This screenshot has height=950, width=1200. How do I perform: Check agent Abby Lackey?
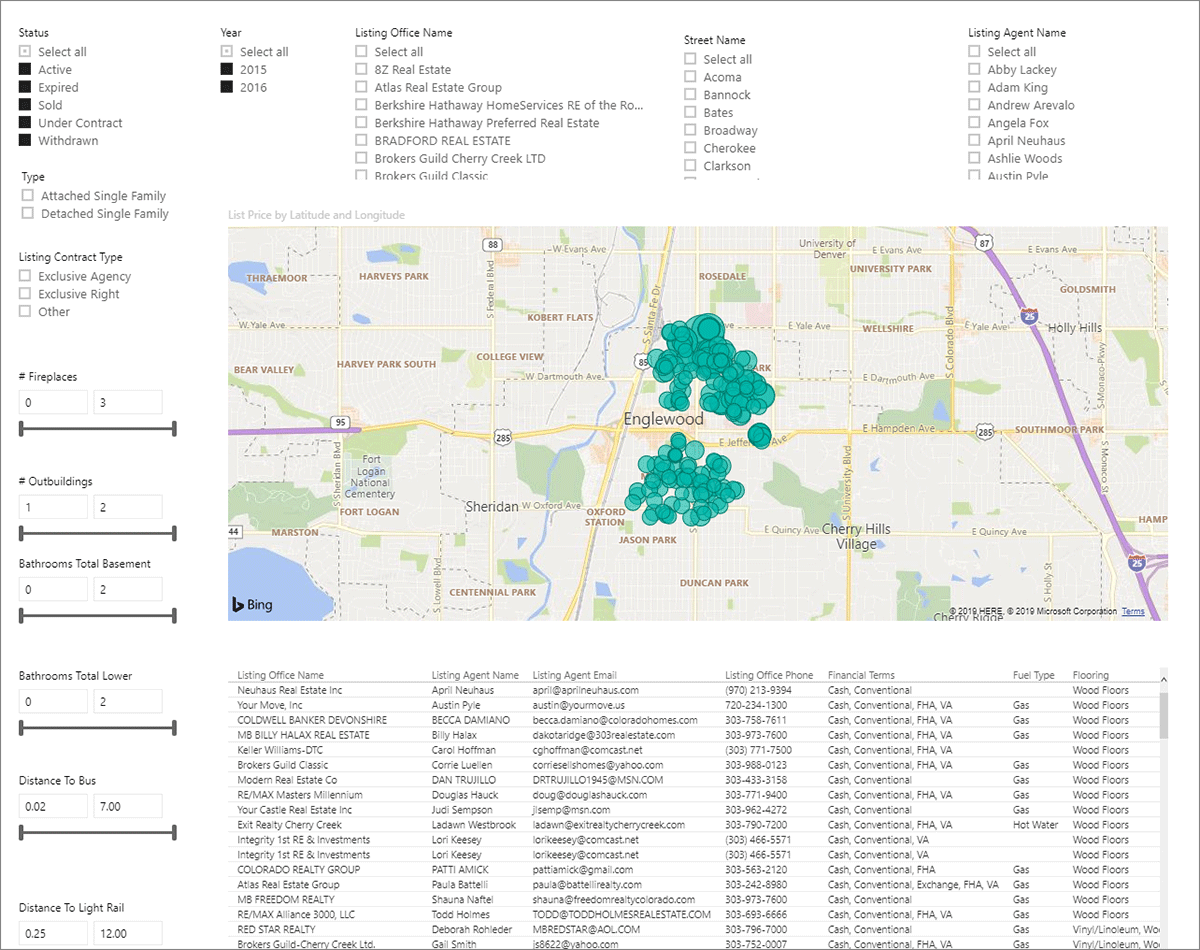coord(975,70)
